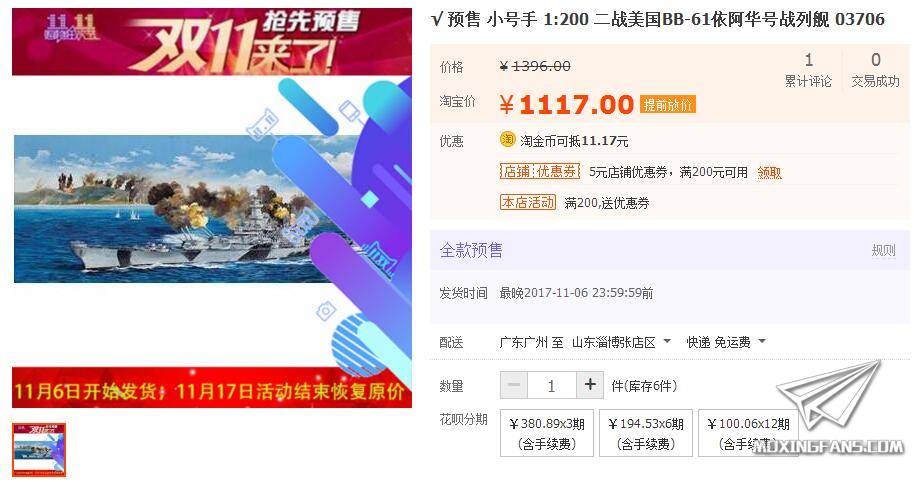Open 交易成功 transaction count
Image resolution: width=914 pixels, height=482 pixels.
[876, 70]
